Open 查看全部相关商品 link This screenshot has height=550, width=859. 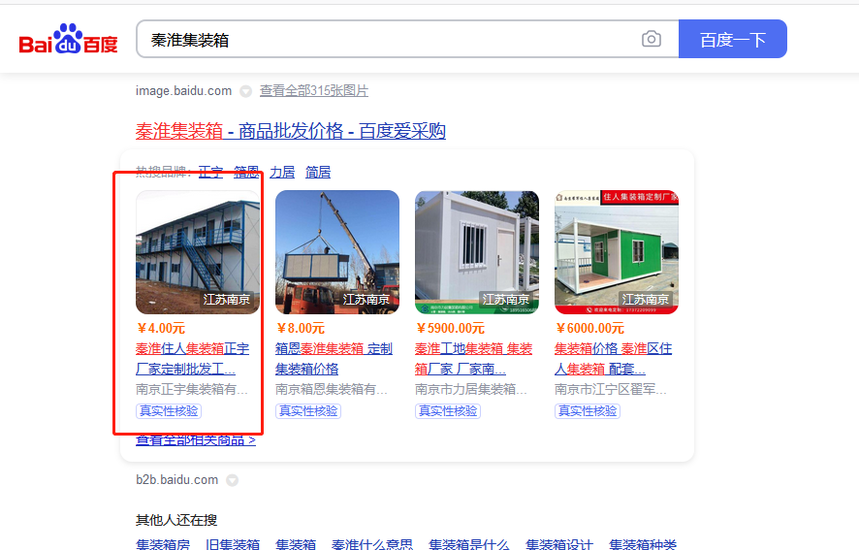(196, 439)
